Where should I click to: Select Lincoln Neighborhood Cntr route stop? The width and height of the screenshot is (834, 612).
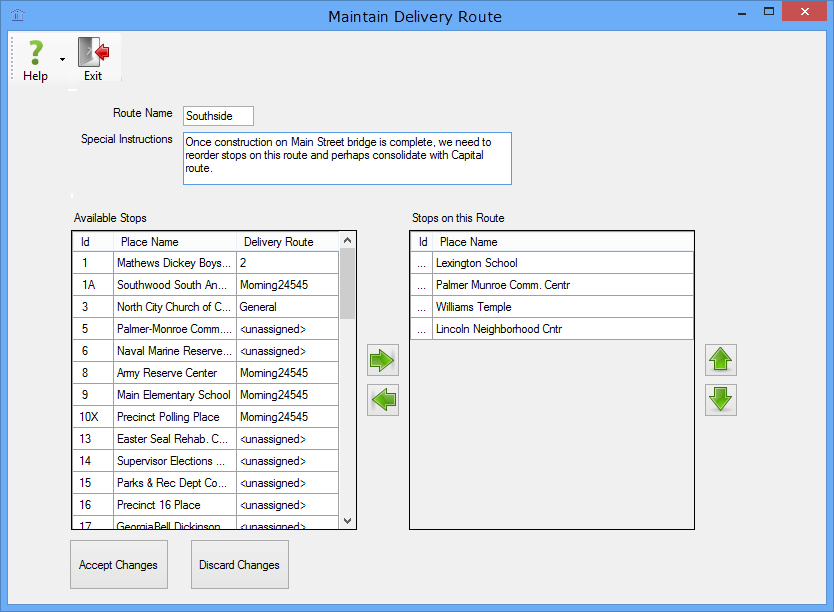[552, 329]
